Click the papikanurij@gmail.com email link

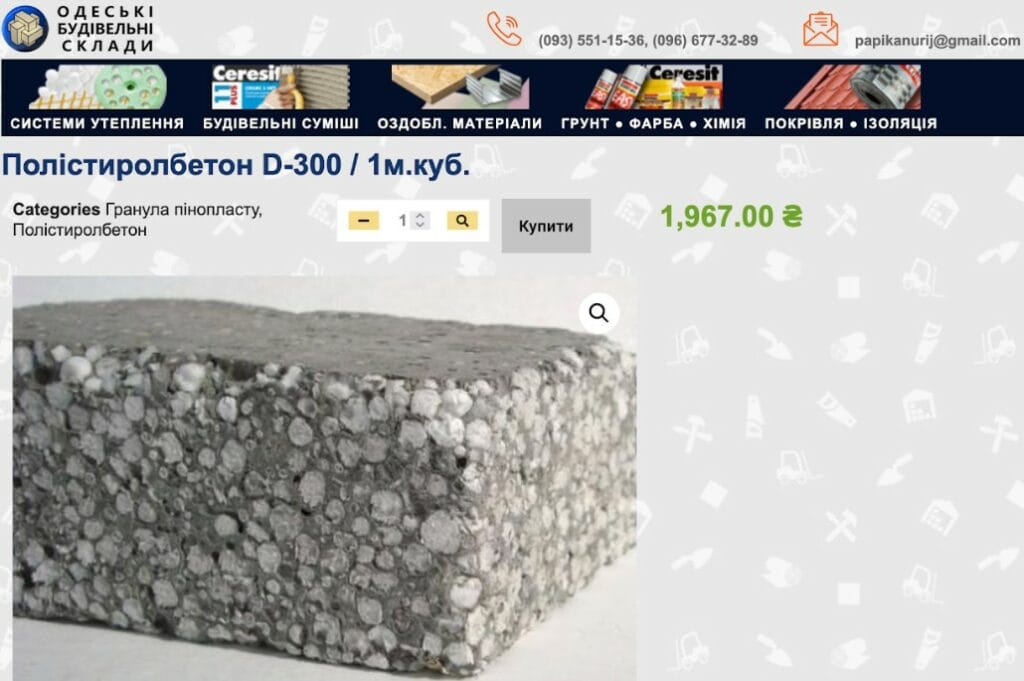coord(937,40)
